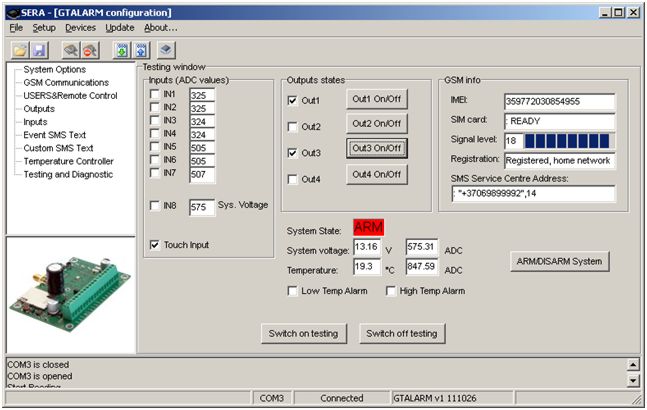Select Inputs in the navigation tree

[35, 122]
